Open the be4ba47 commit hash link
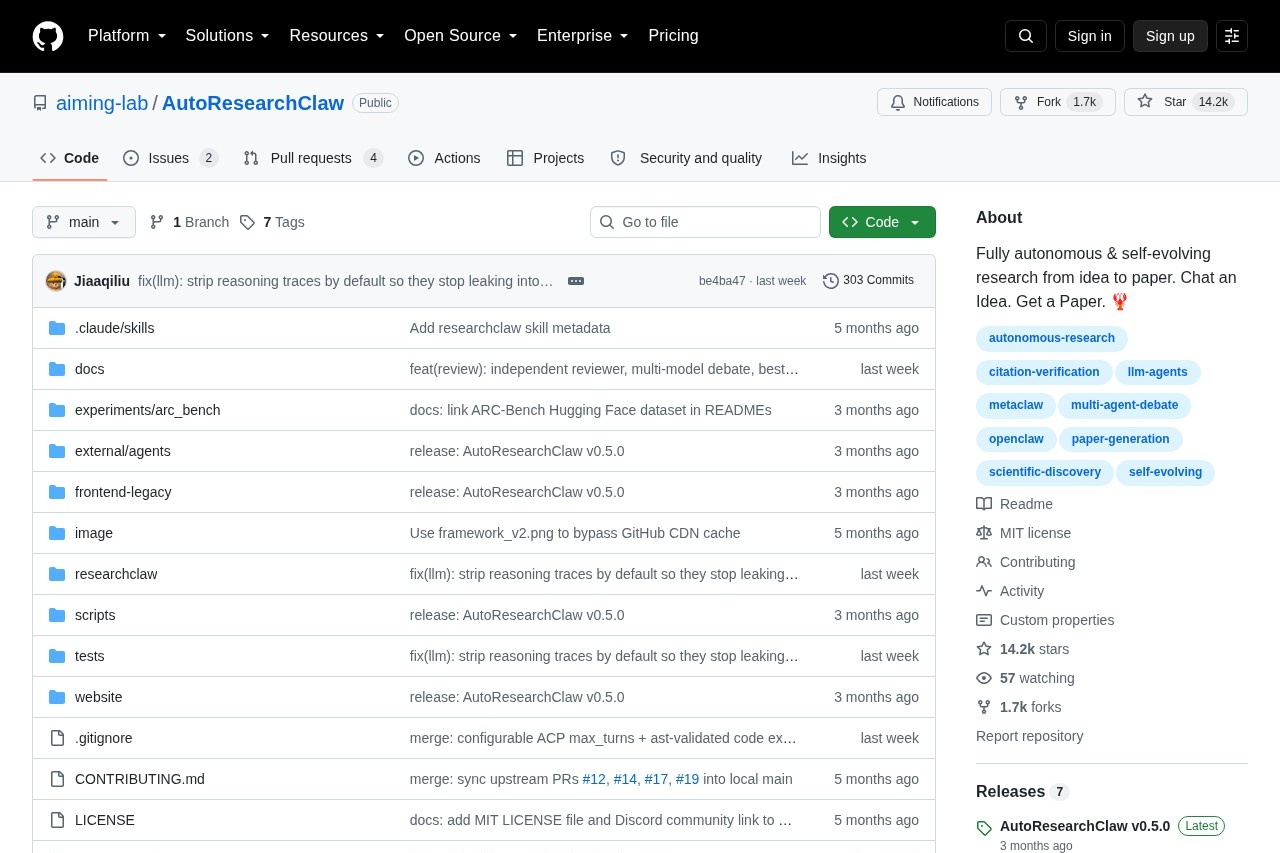The image size is (1280, 853). tap(722, 281)
